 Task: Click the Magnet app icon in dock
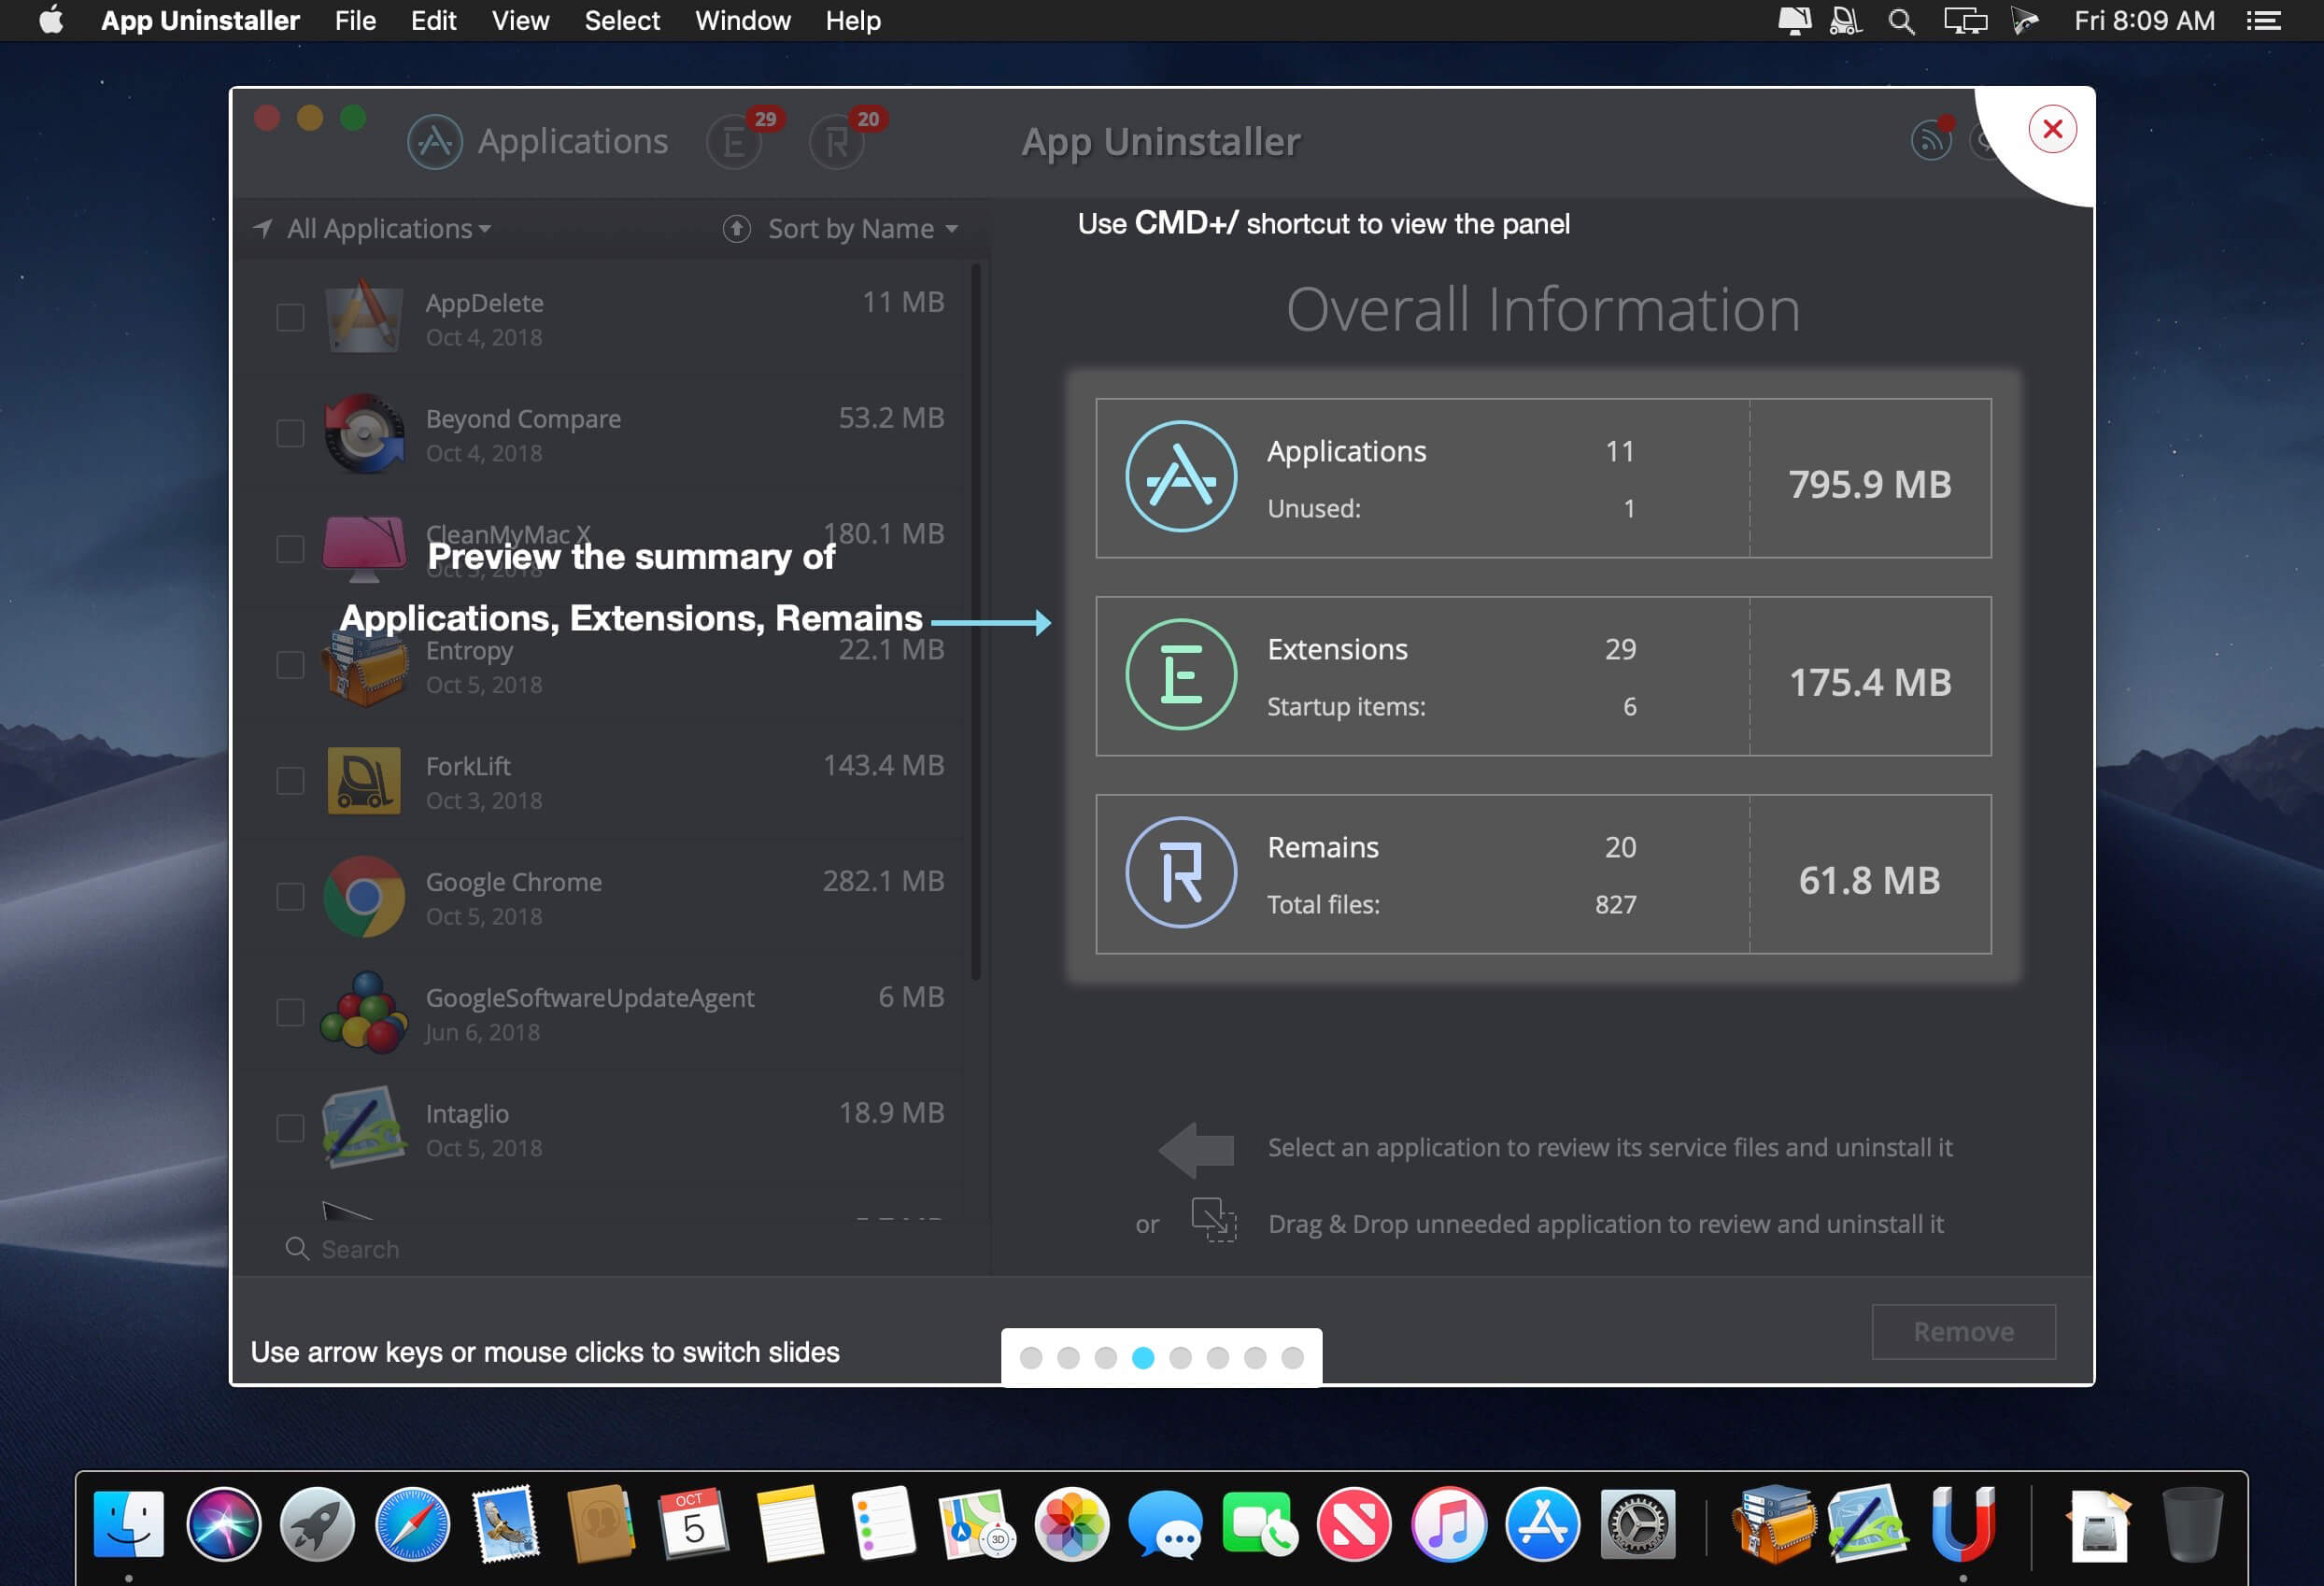(1963, 1522)
